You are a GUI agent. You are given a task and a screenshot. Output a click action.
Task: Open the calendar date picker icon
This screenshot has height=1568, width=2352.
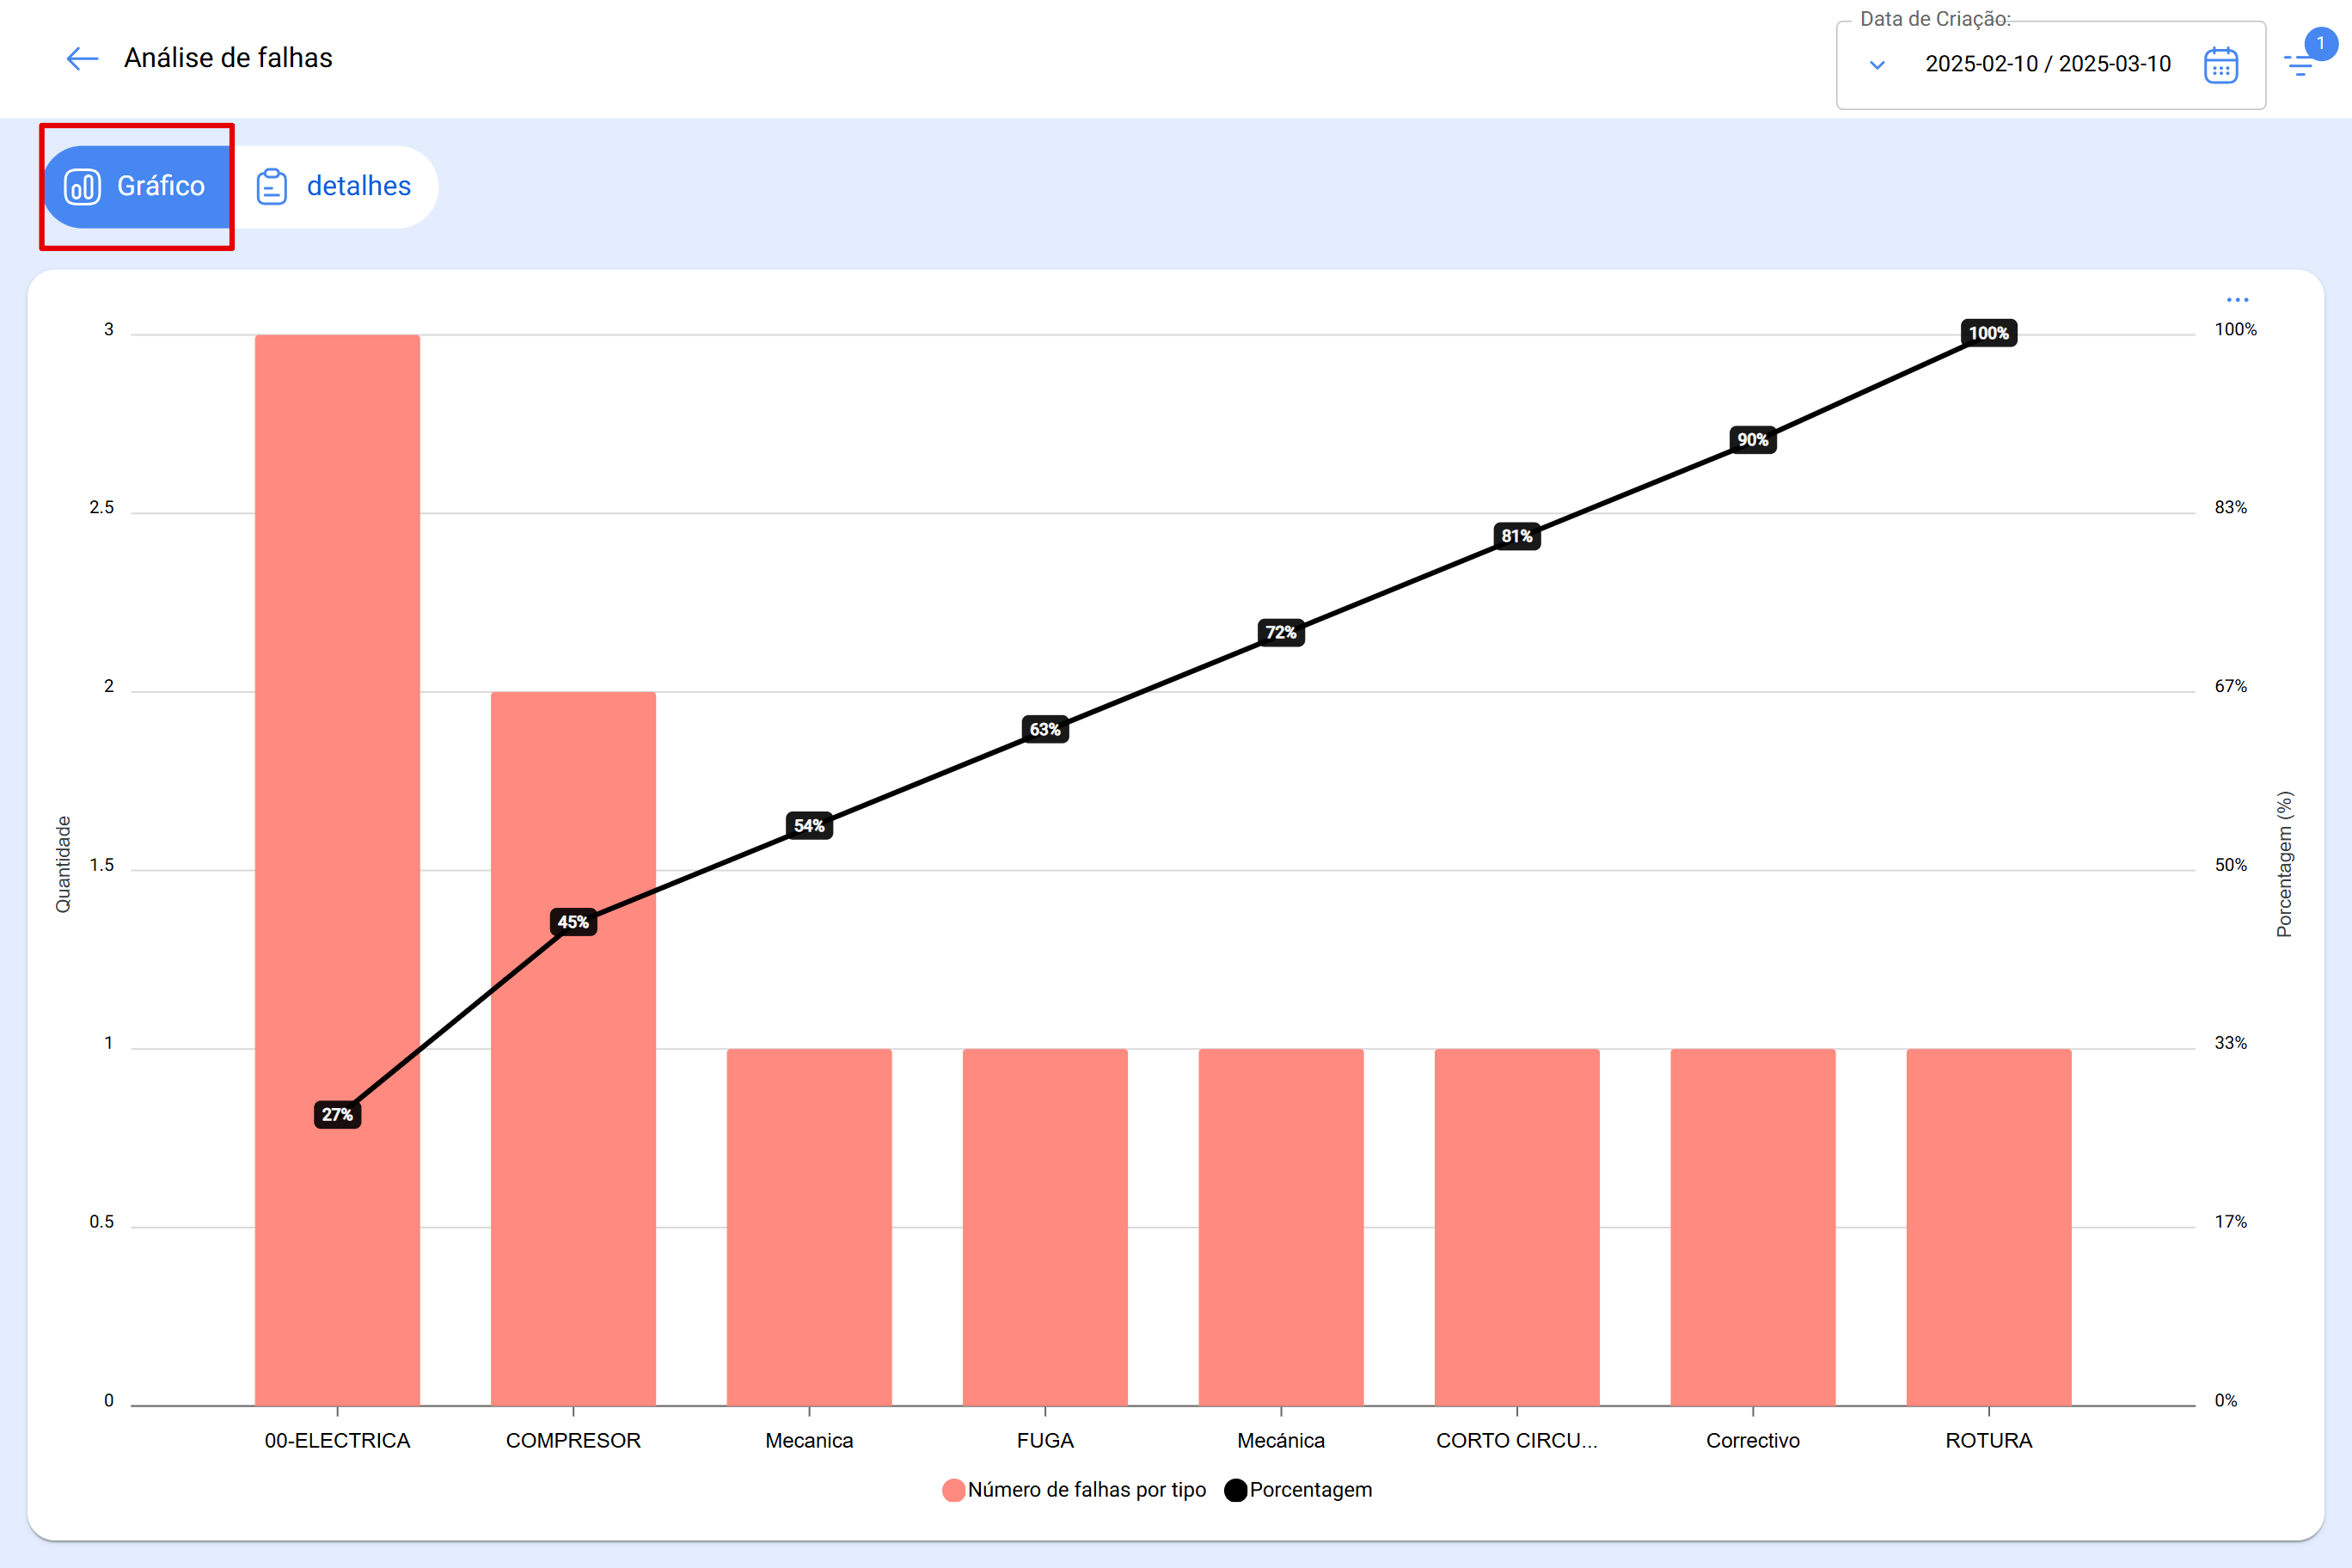coord(2220,65)
